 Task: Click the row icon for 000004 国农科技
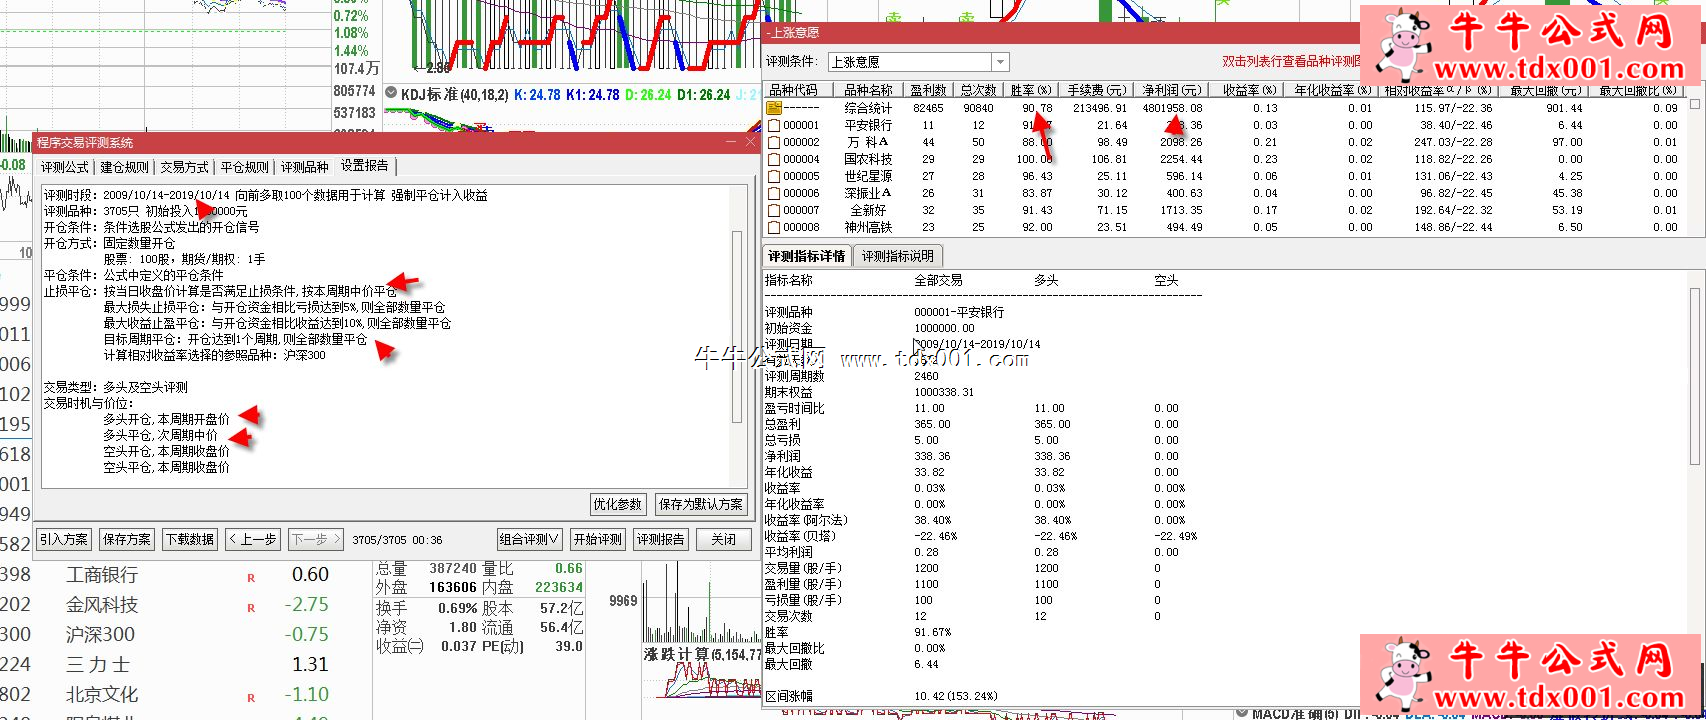(774, 159)
